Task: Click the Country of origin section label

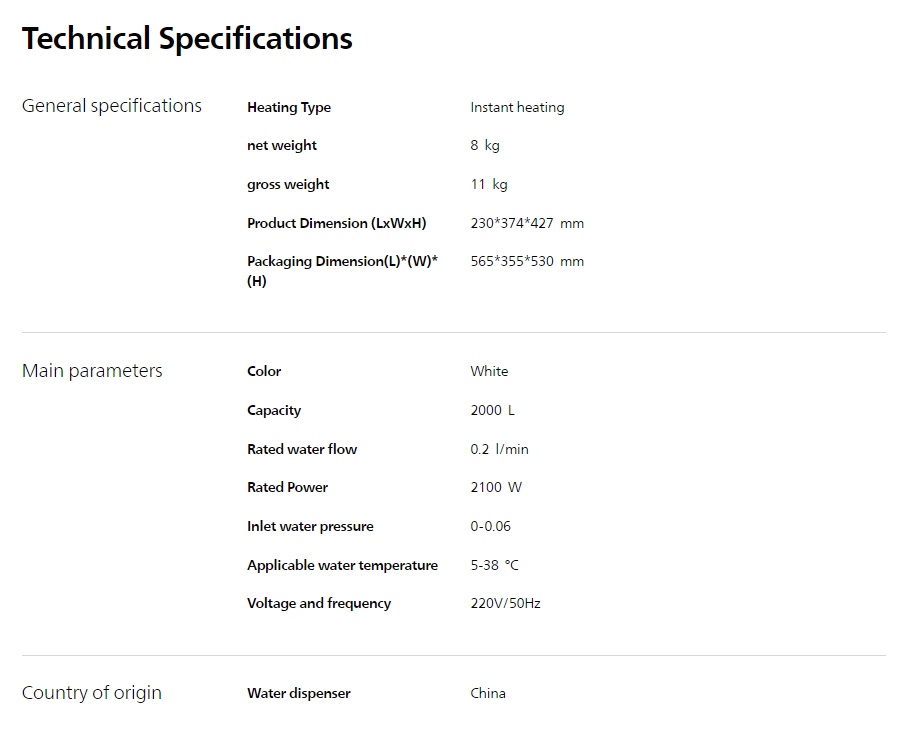Action: pyautogui.click(x=92, y=693)
